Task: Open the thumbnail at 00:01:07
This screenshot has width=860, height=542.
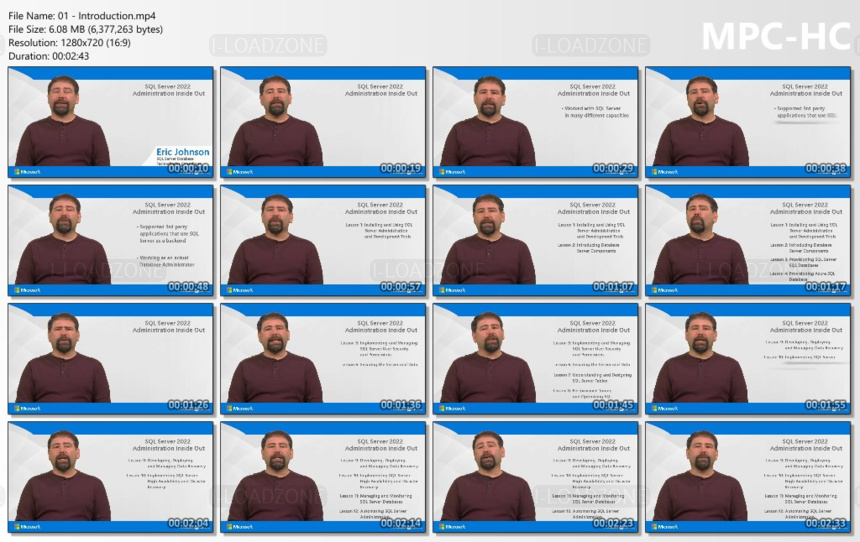Action: [x=535, y=240]
